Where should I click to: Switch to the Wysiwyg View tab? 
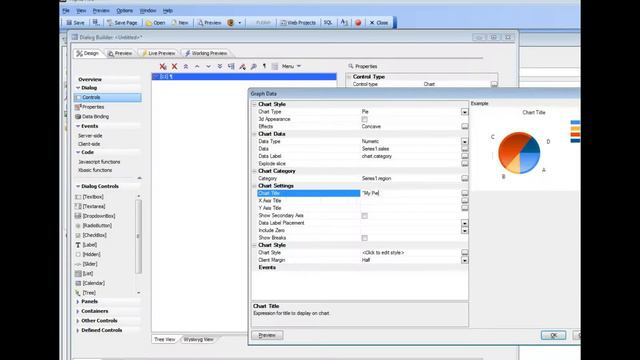tap(198, 340)
